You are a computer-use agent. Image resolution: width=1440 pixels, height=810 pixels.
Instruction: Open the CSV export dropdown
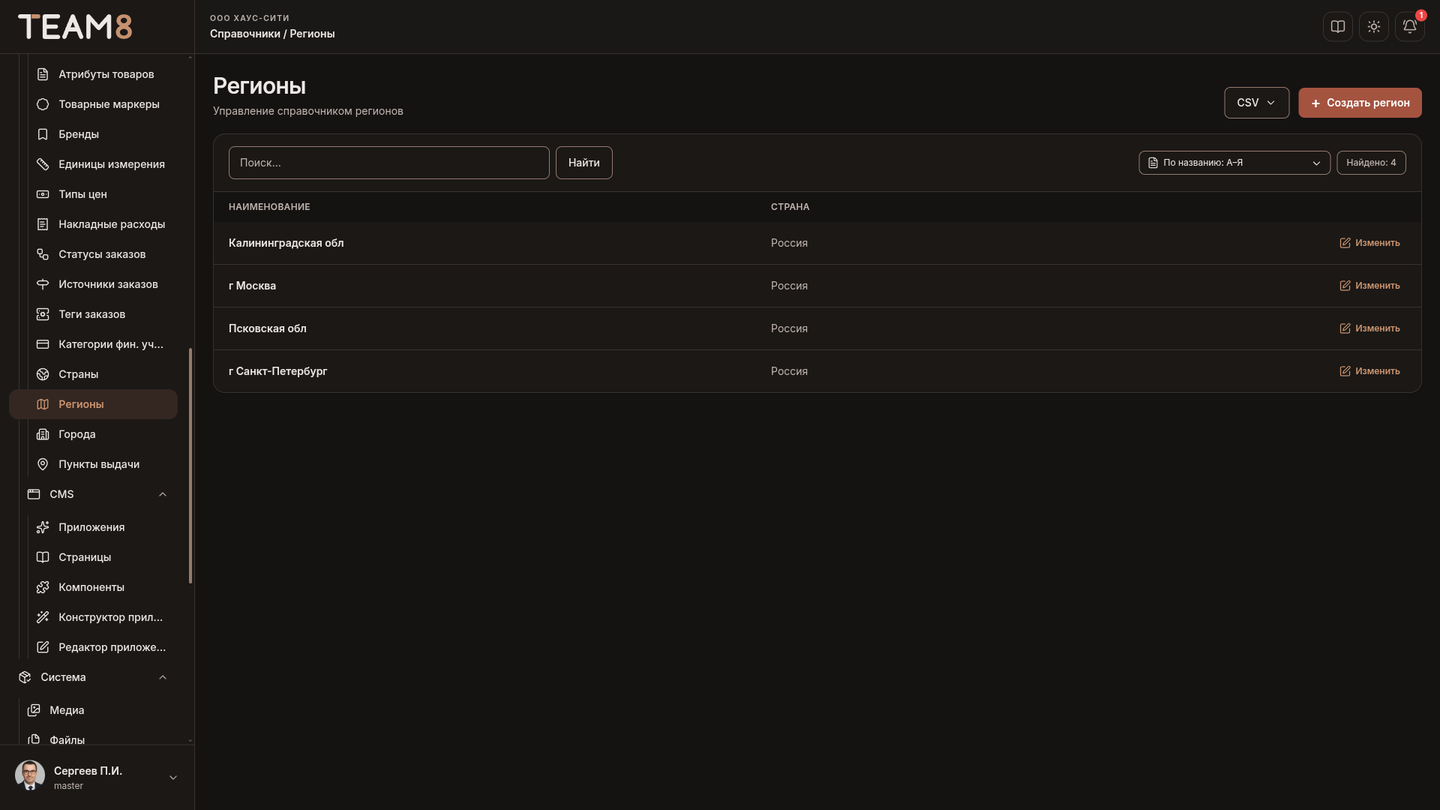point(1257,103)
